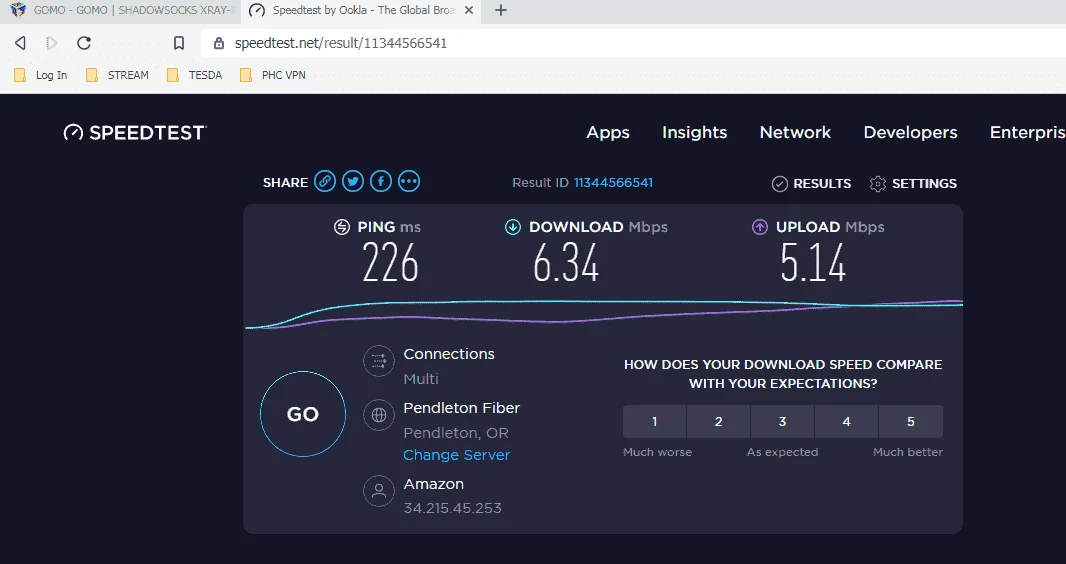
Task: Rate download speed 4
Action: [846, 422]
